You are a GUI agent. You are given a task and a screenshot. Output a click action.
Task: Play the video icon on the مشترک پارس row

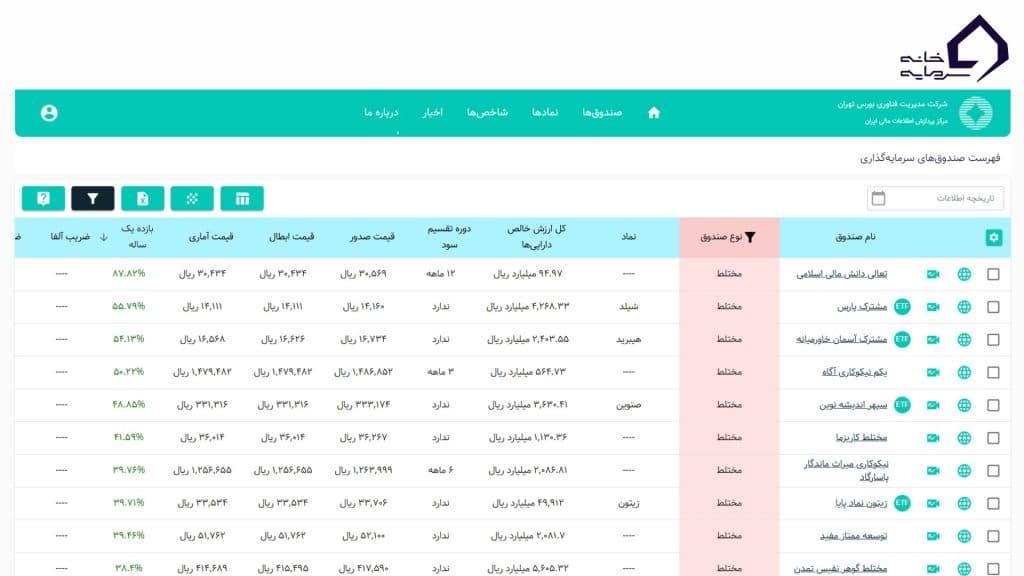tap(933, 305)
